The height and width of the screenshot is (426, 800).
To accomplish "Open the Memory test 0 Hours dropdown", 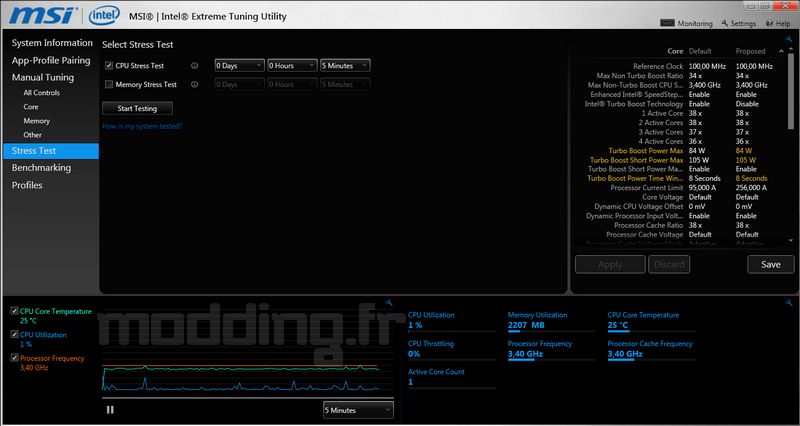I will [x=292, y=85].
